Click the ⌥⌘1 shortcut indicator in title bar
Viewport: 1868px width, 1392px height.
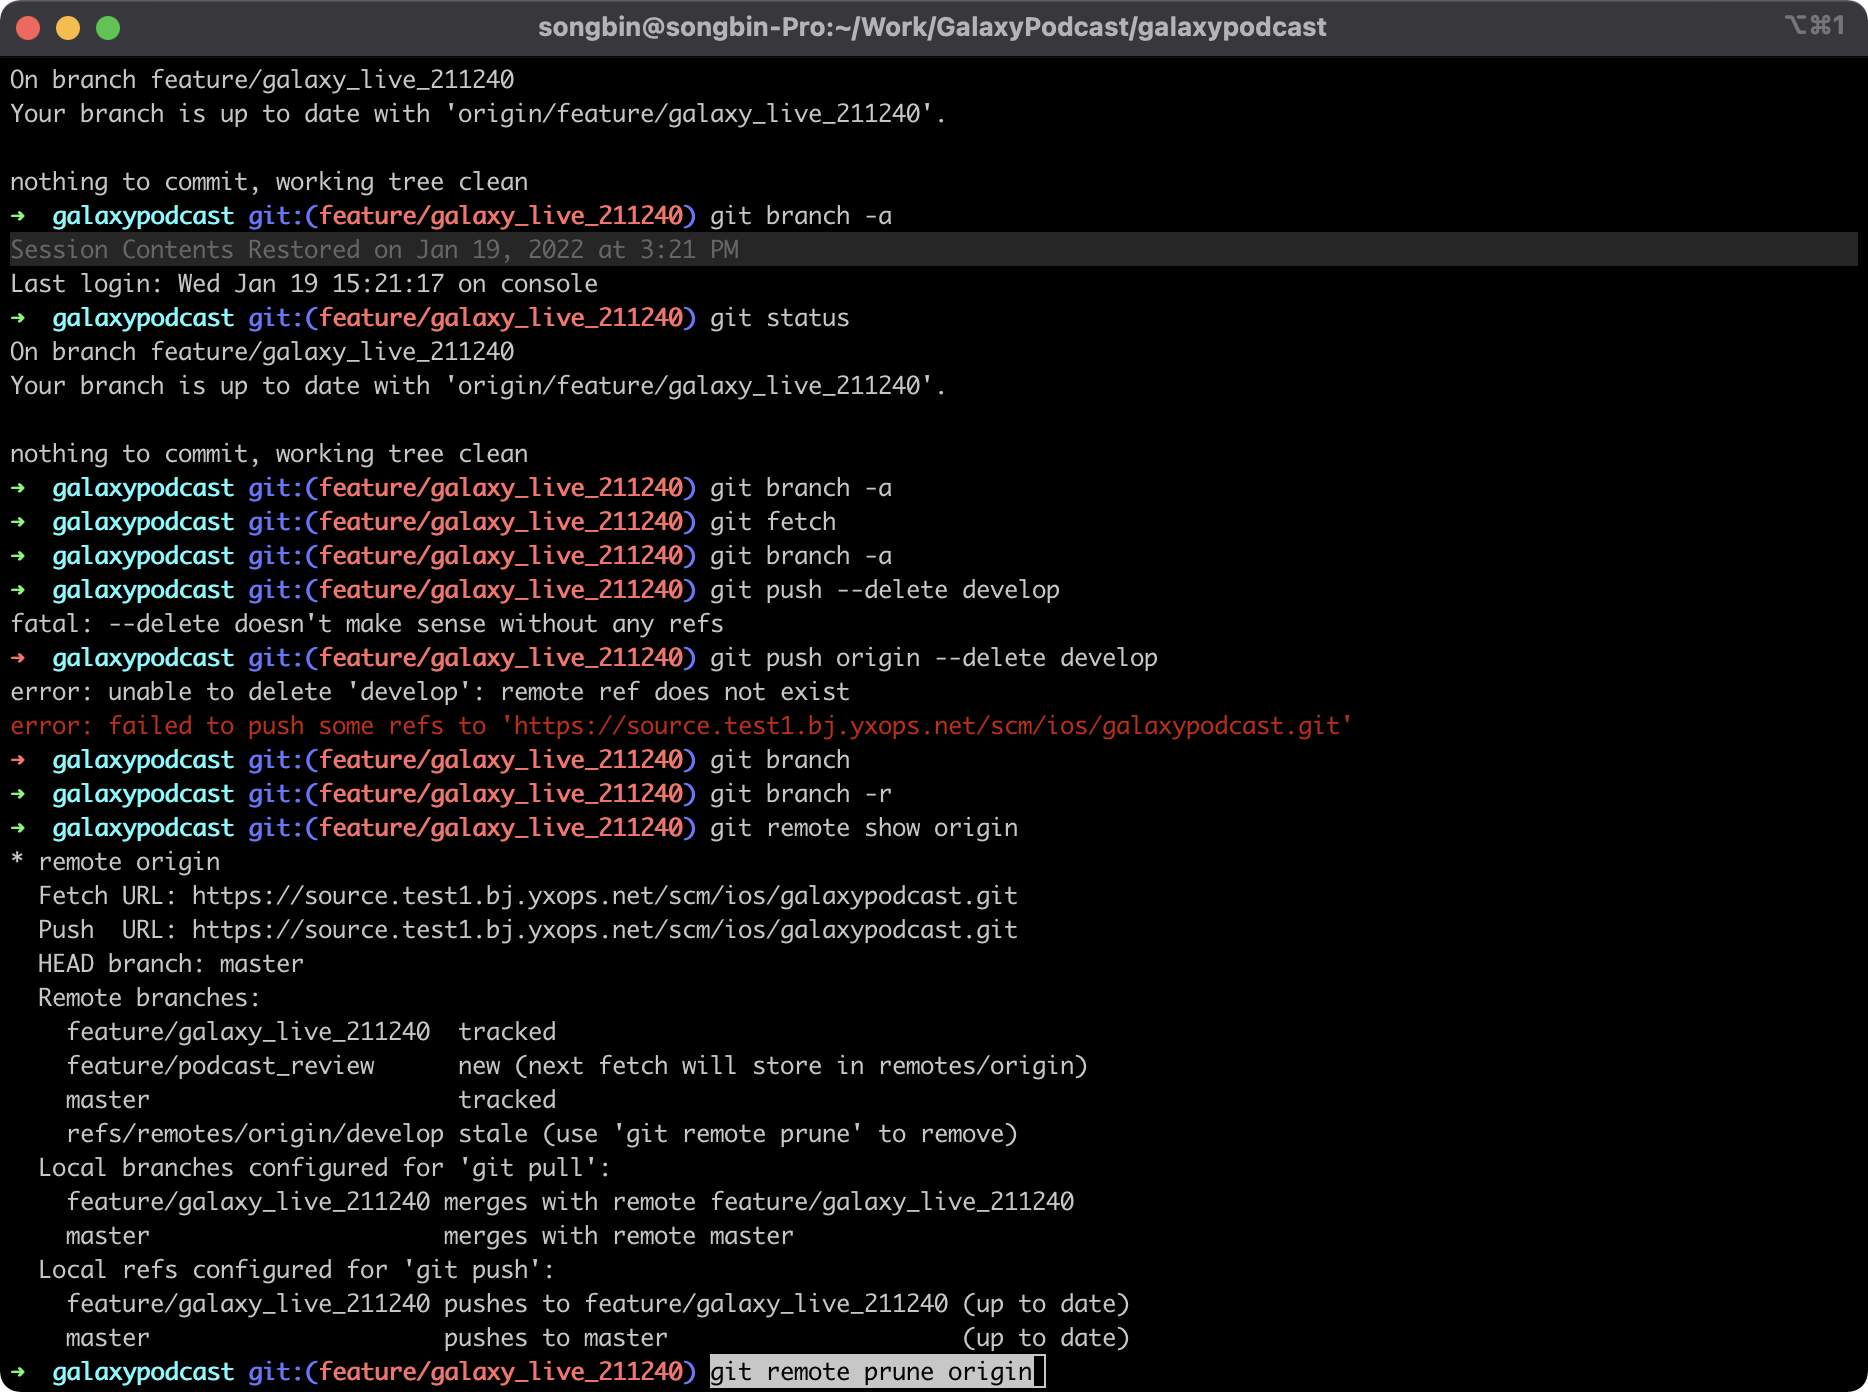pyautogui.click(x=1814, y=25)
